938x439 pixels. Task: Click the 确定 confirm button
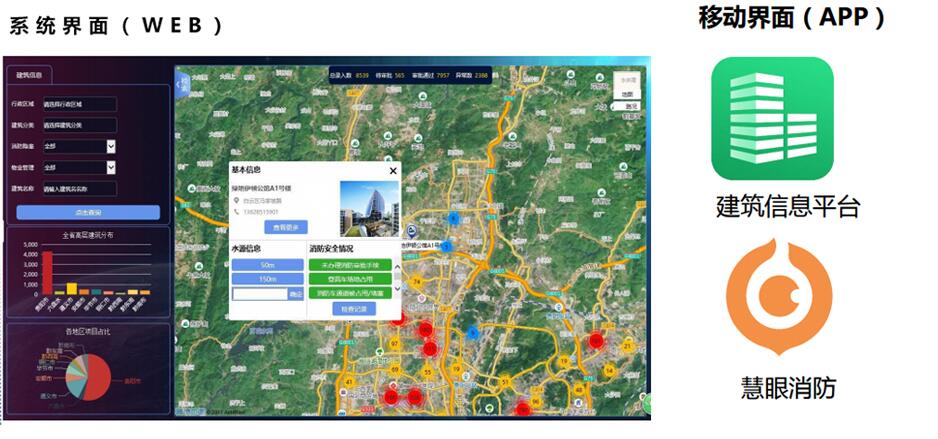[x=296, y=294]
